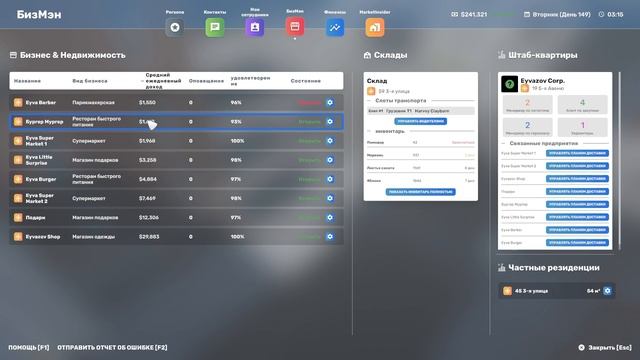Open settings gear for Eyva Super Market 2

330,198
